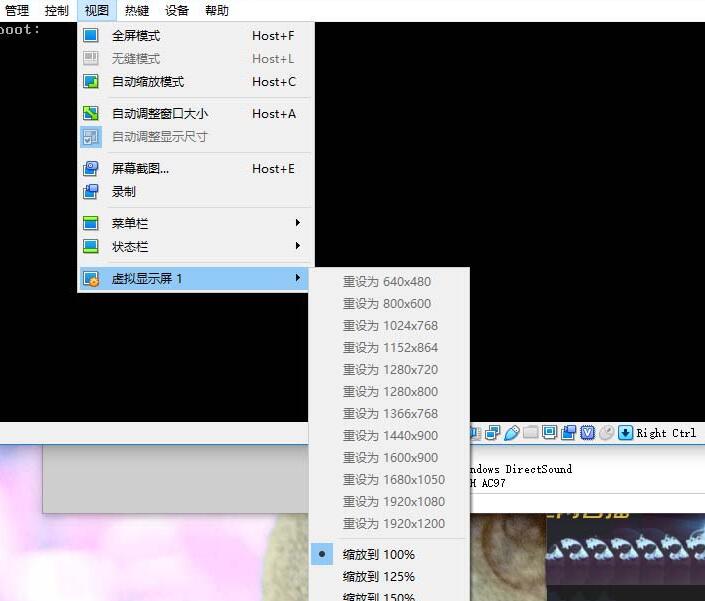Choose 重设为 1440x900
The width and height of the screenshot is (705, 601).
389,436
